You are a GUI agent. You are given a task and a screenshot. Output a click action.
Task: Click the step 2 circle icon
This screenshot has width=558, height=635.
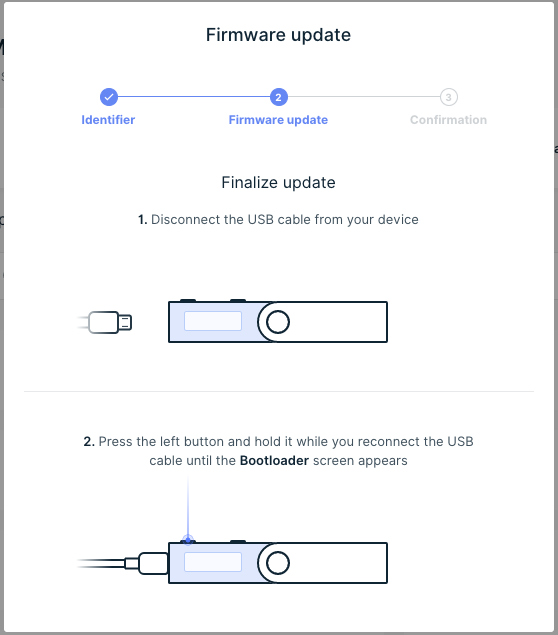tap(279, 97)
